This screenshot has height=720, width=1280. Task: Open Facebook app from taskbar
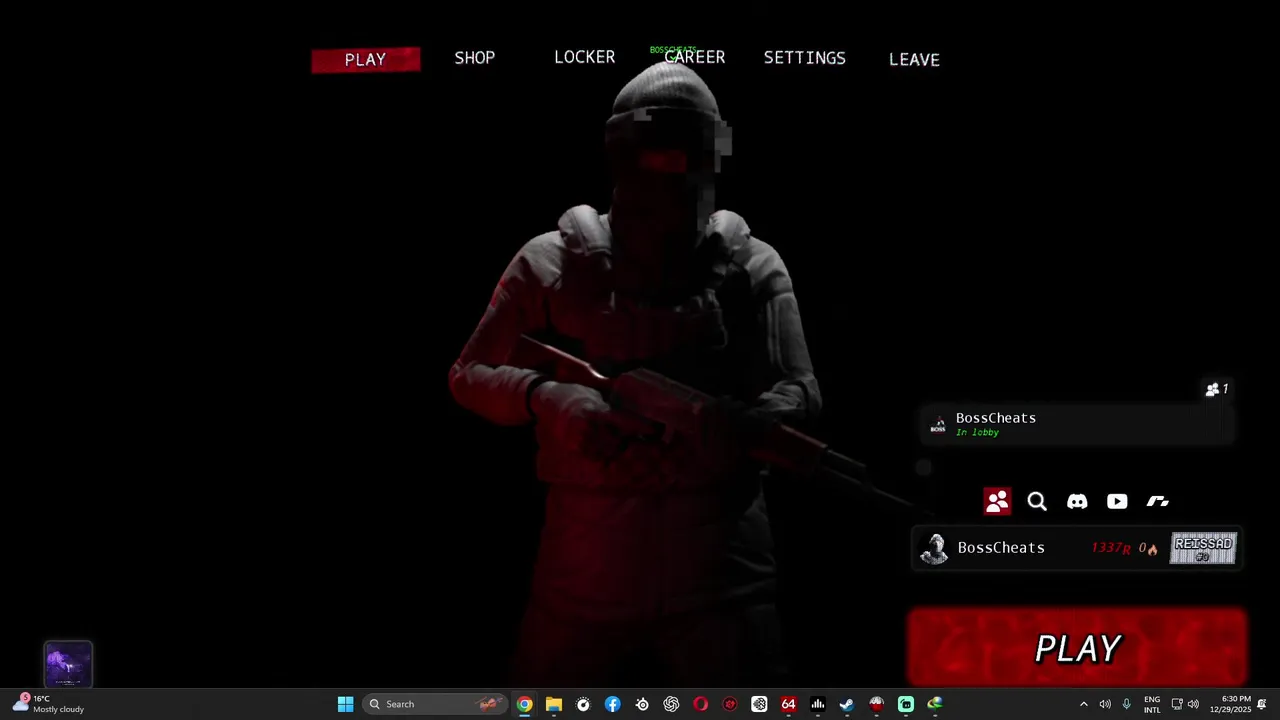coord(613,704)
